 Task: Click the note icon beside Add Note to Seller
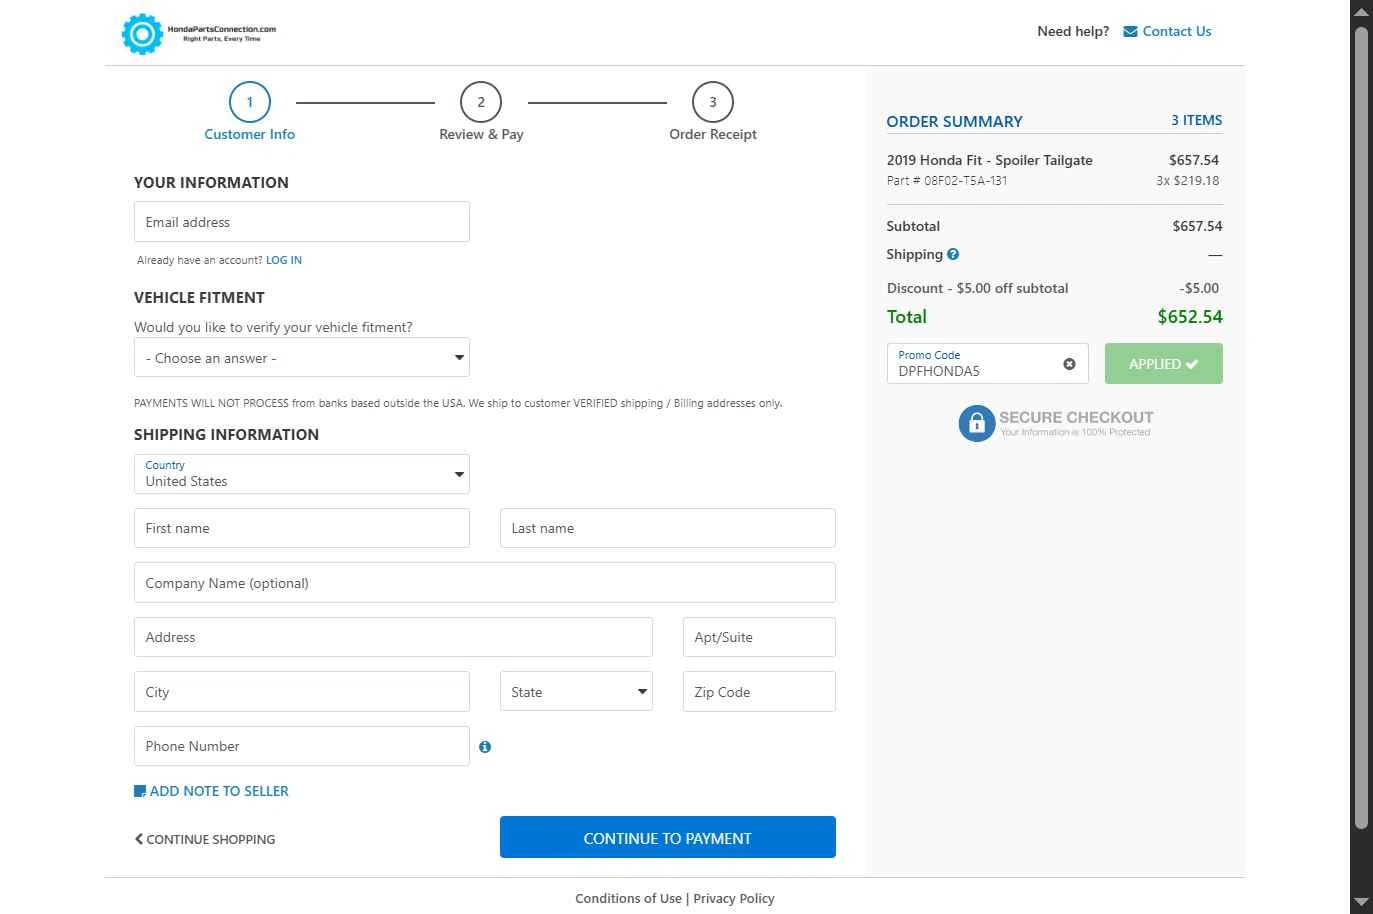point(140,791)
